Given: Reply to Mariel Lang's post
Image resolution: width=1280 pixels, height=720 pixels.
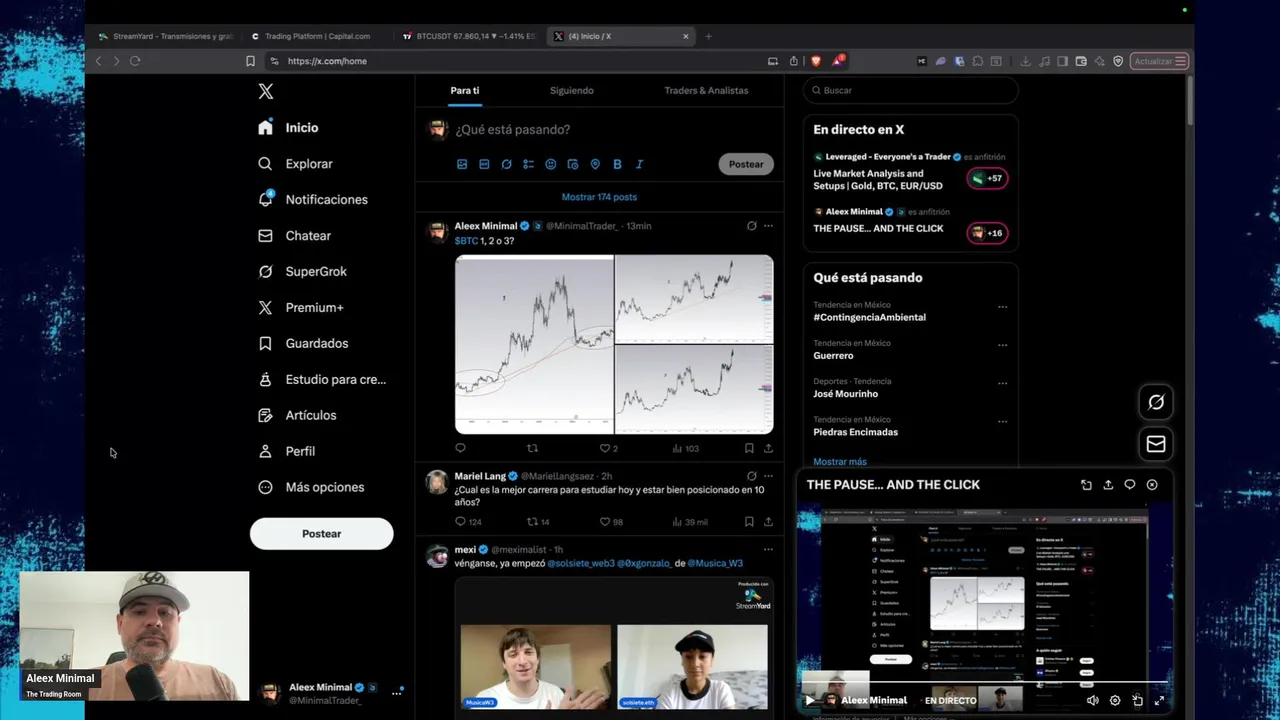Looking at the screenshot, I should [468, 521].
